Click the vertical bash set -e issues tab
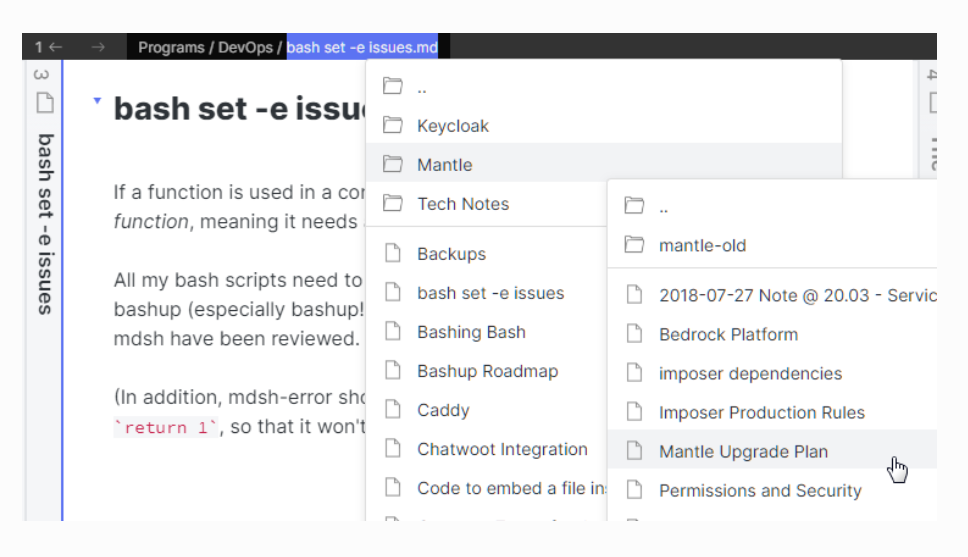The image size is (968, 557). (x=44, y=224)
